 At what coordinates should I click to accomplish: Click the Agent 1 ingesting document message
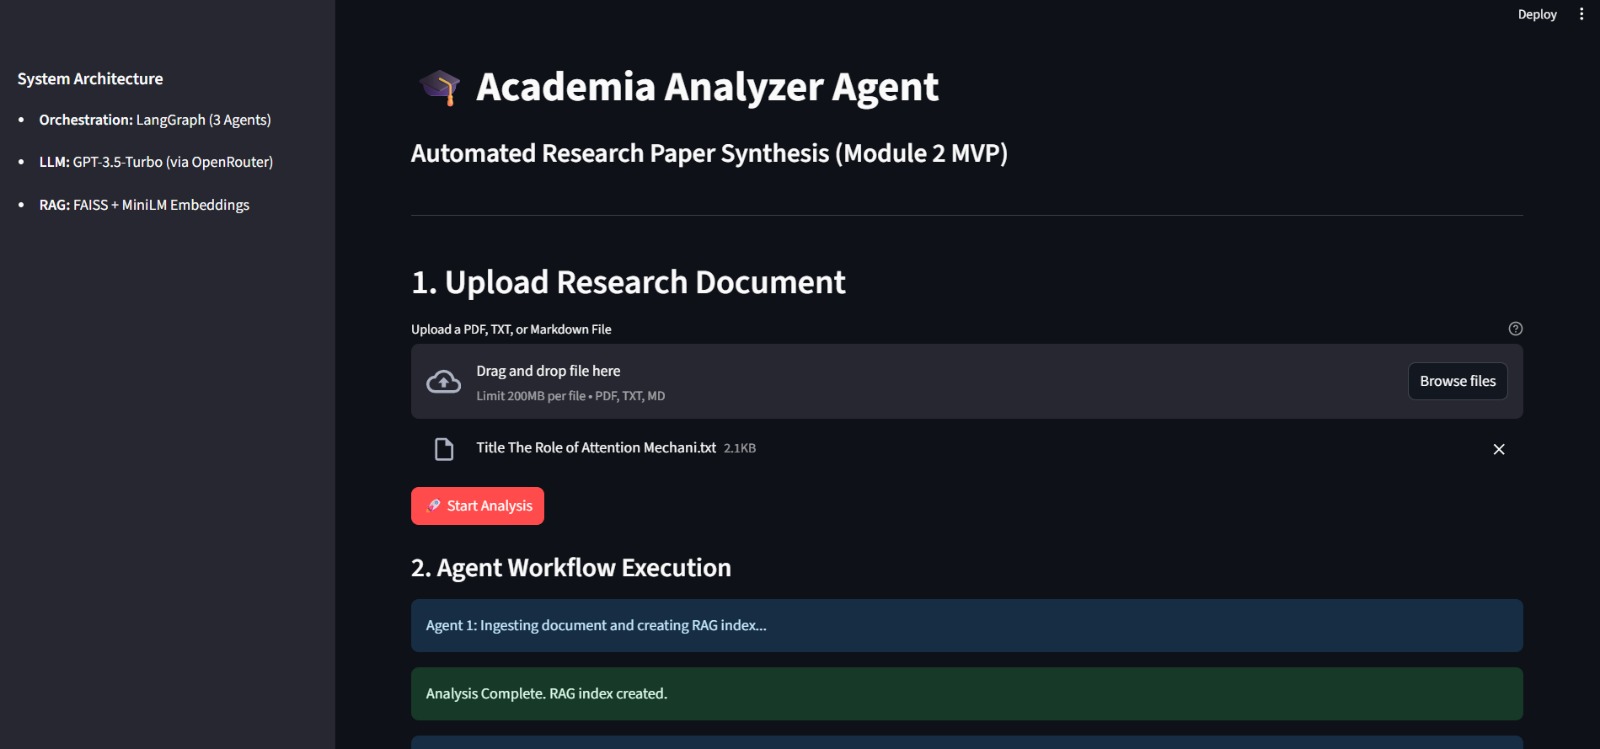tap(596, 626)
